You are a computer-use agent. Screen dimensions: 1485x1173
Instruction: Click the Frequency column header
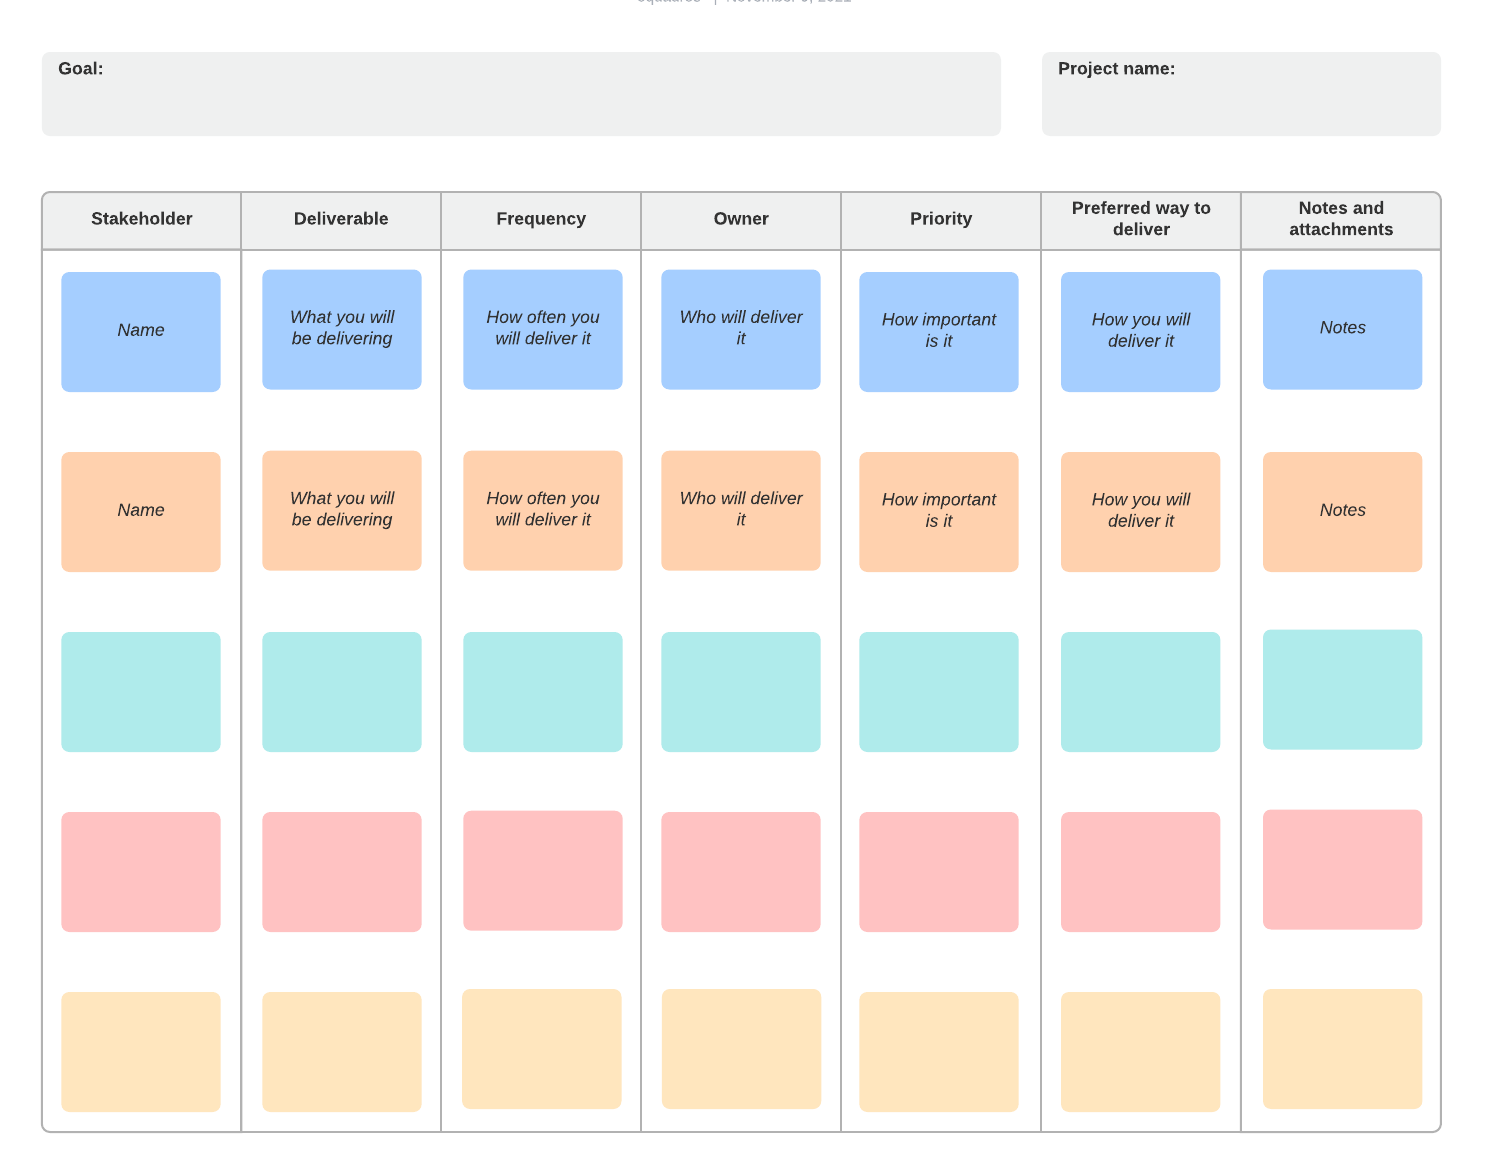pyautogui.click(x=541, y=219)
